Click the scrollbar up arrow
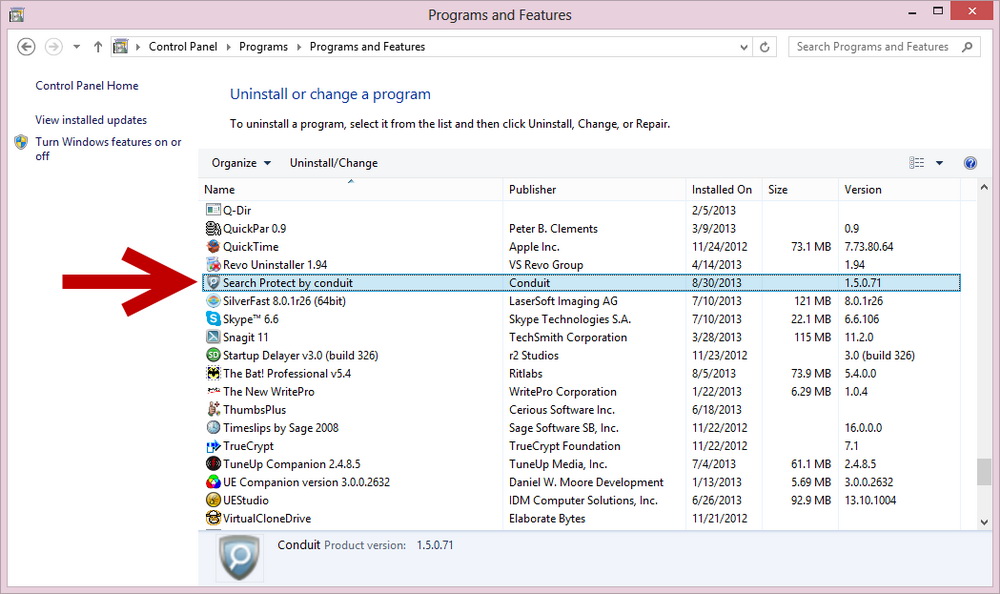Viewport: 1000px width, 594px height. 984,188
